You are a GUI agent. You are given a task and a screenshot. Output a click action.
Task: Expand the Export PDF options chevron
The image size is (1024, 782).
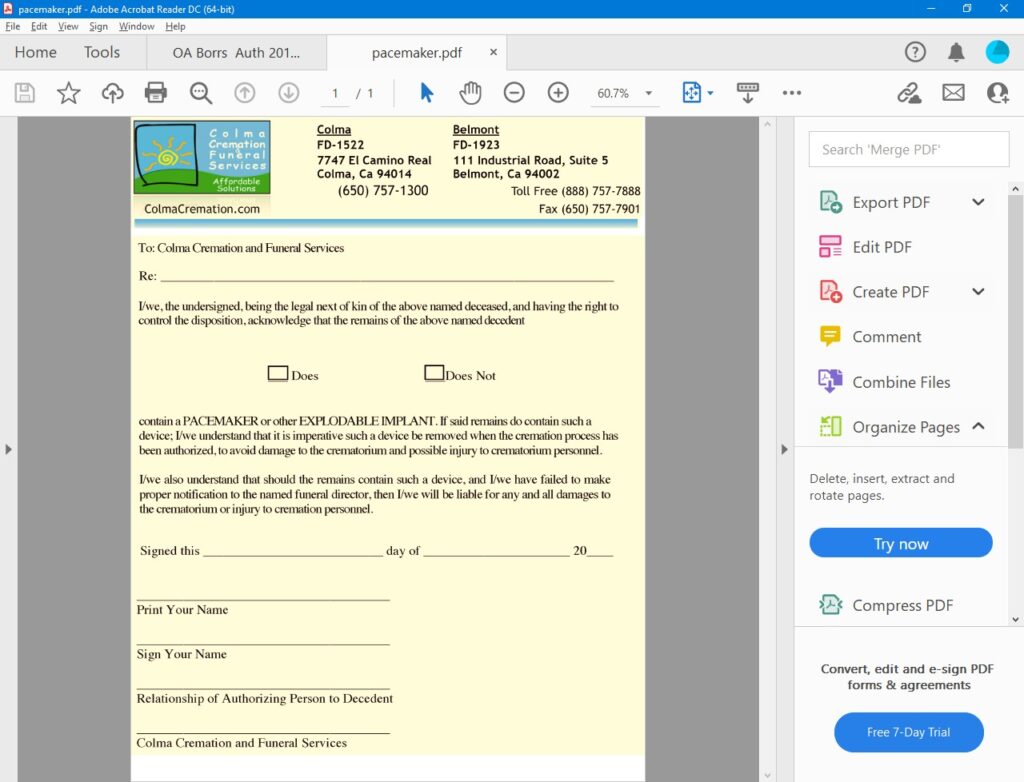(976, 201)
